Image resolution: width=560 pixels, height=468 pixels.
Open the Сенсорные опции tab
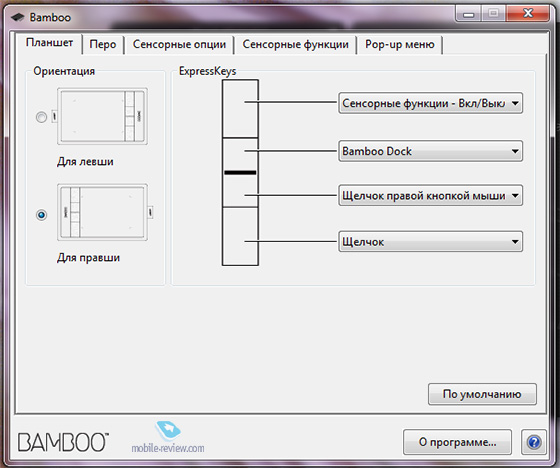point(179,44)
